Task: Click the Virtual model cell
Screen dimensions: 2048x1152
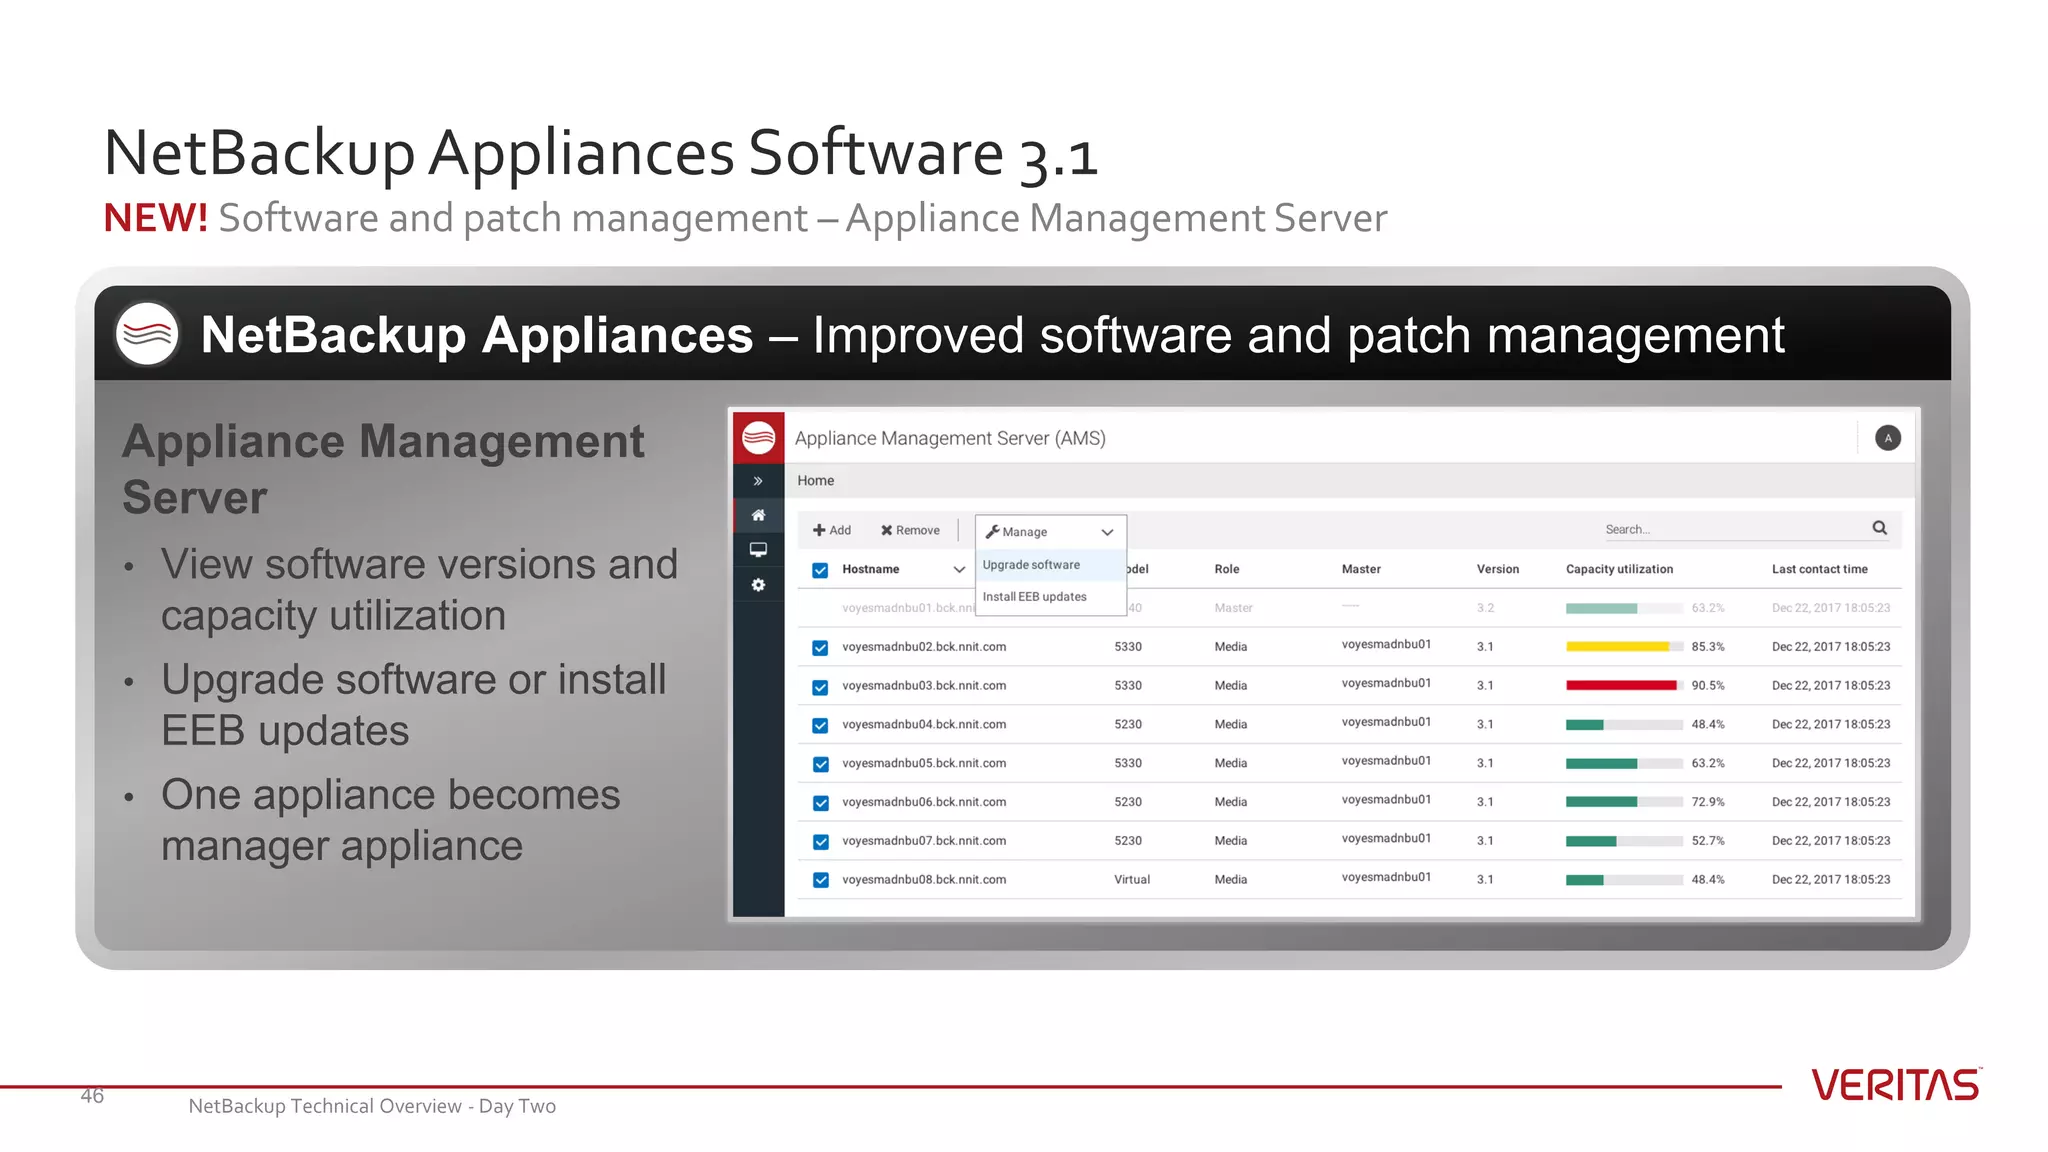Action: [1132, 880]
